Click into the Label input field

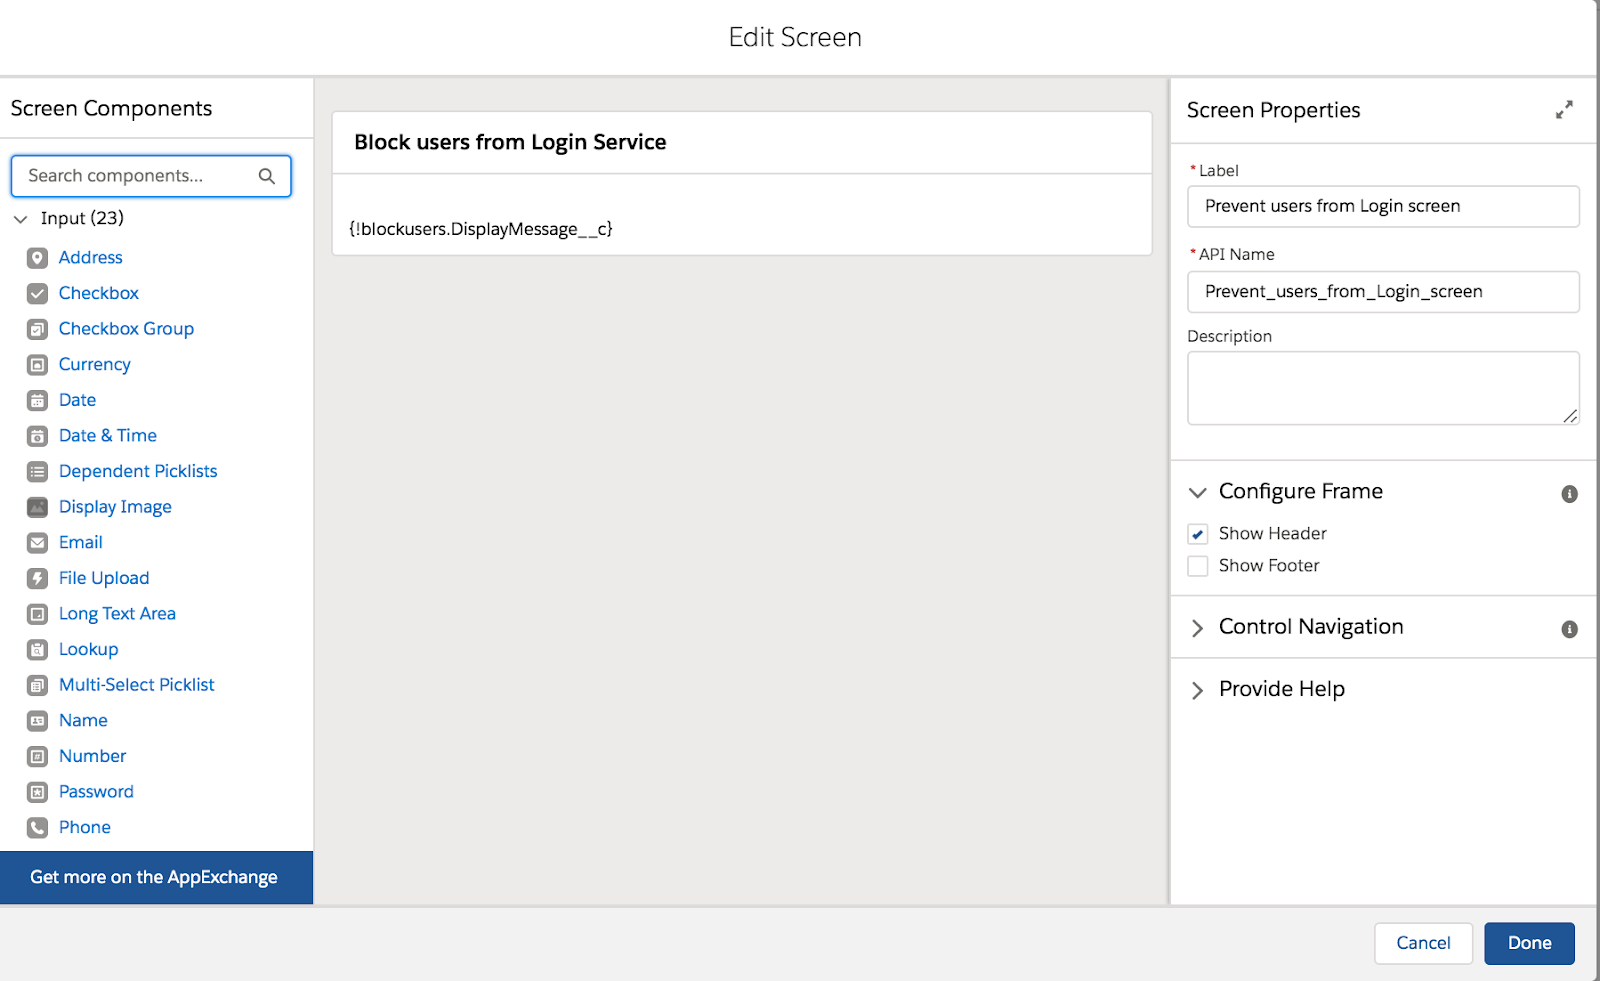point(1383,206)
